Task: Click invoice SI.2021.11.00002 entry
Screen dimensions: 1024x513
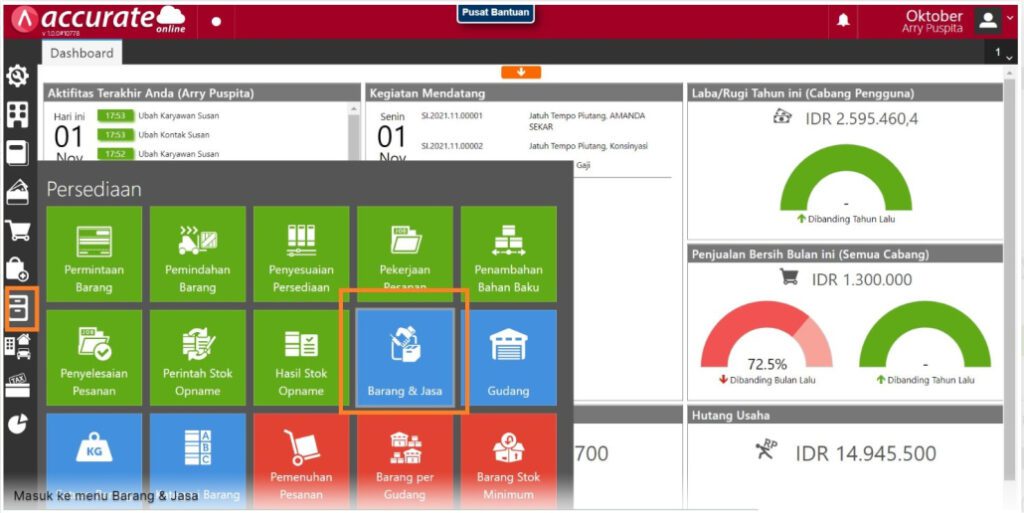Action: [451, 146]
